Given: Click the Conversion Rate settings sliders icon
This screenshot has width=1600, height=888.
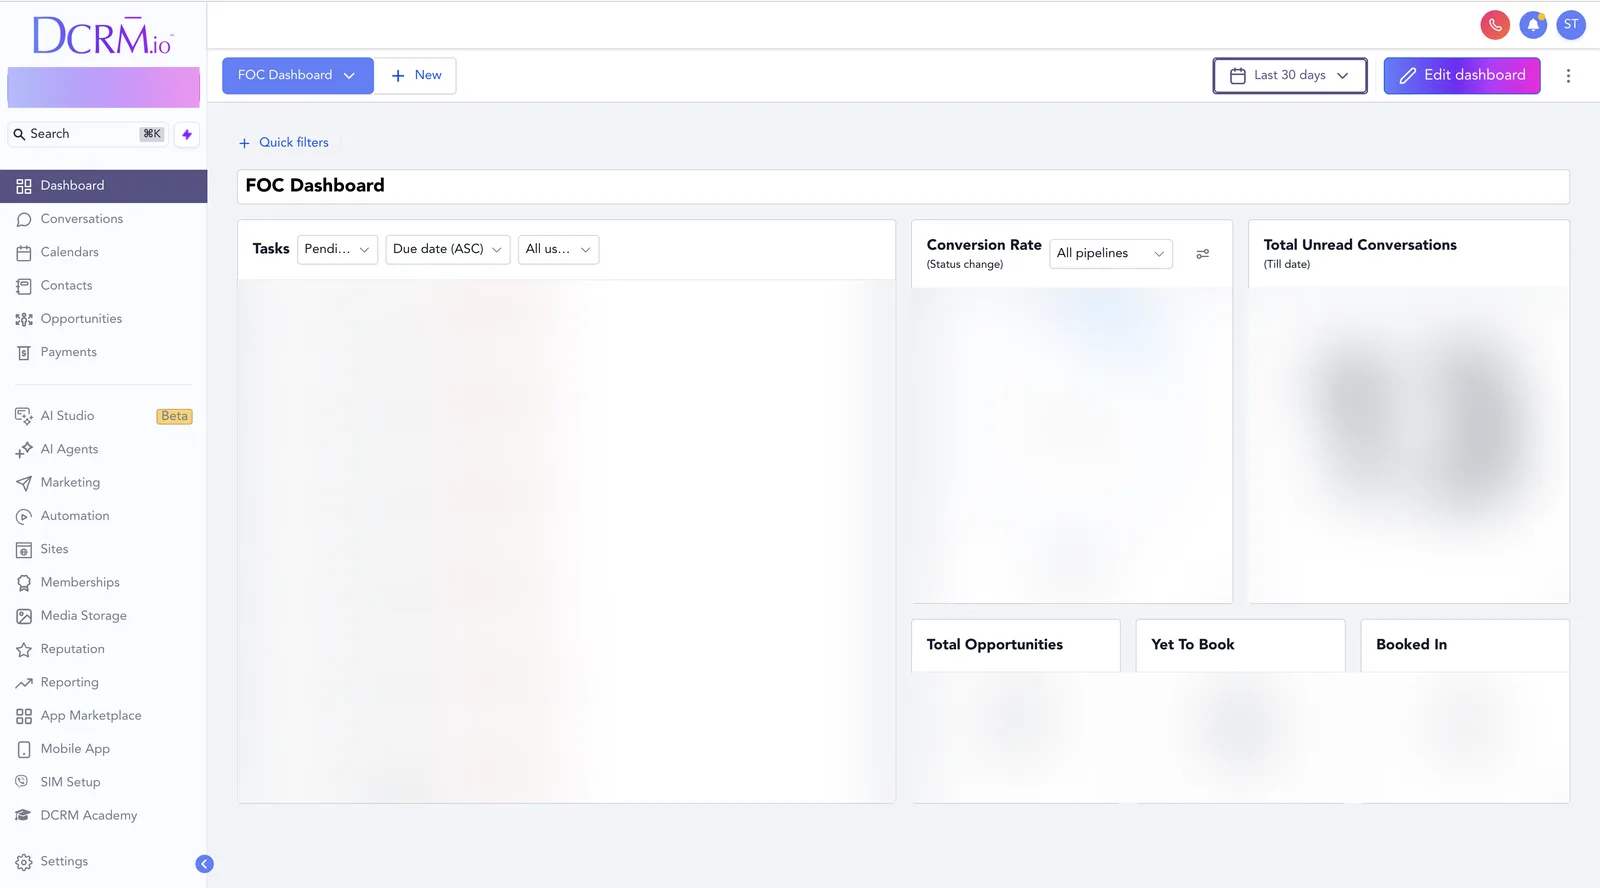Looking at the screenshot, I should pyautogui.click(x=1203, y=254).
